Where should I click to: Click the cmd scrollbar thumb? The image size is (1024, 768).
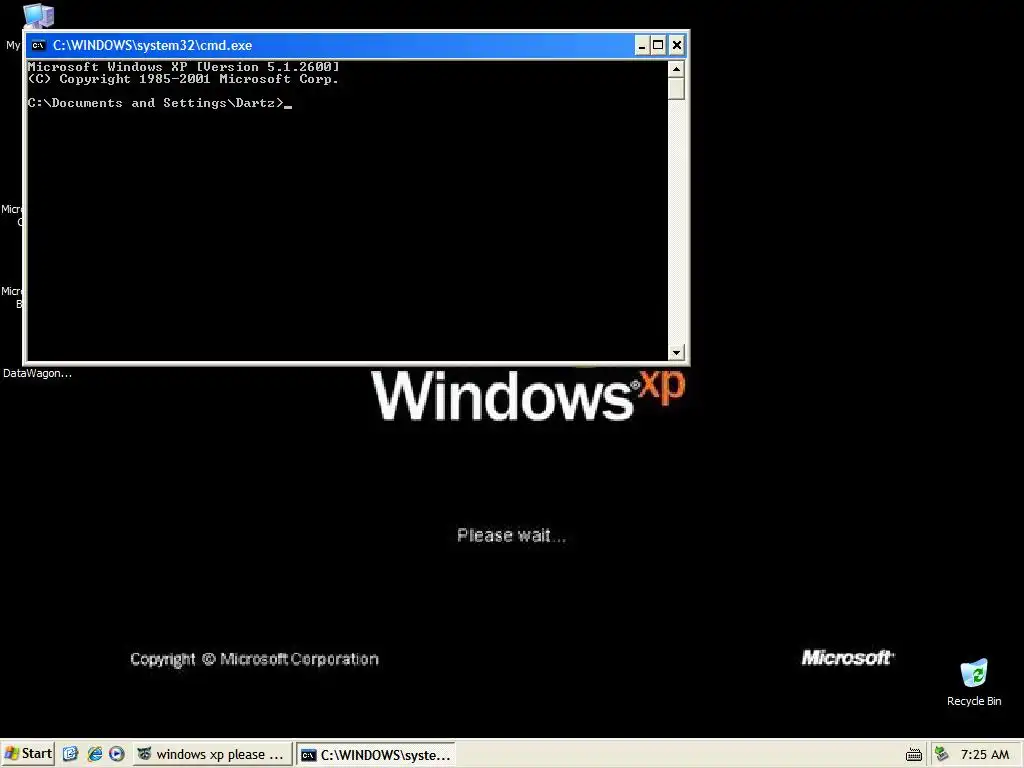[676, 88]
